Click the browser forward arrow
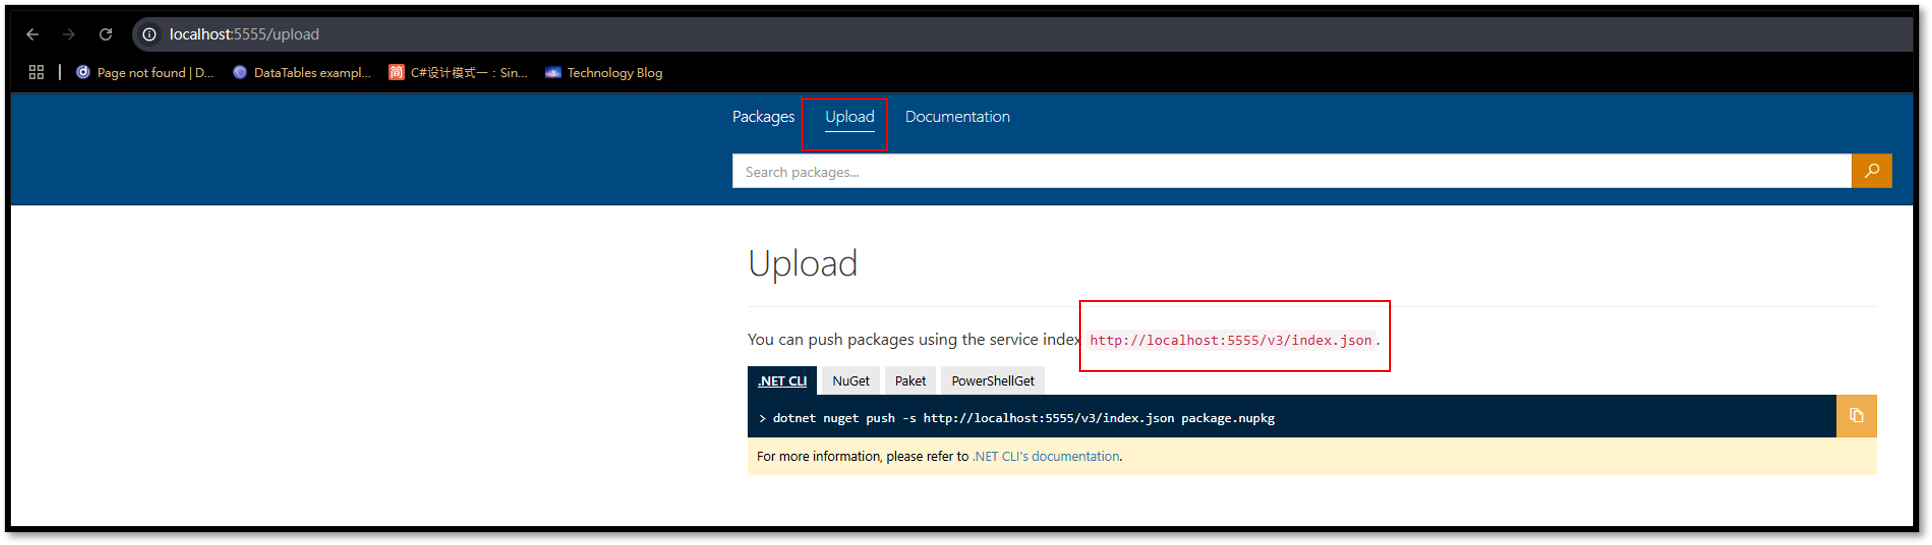 [x=69, y=34]
